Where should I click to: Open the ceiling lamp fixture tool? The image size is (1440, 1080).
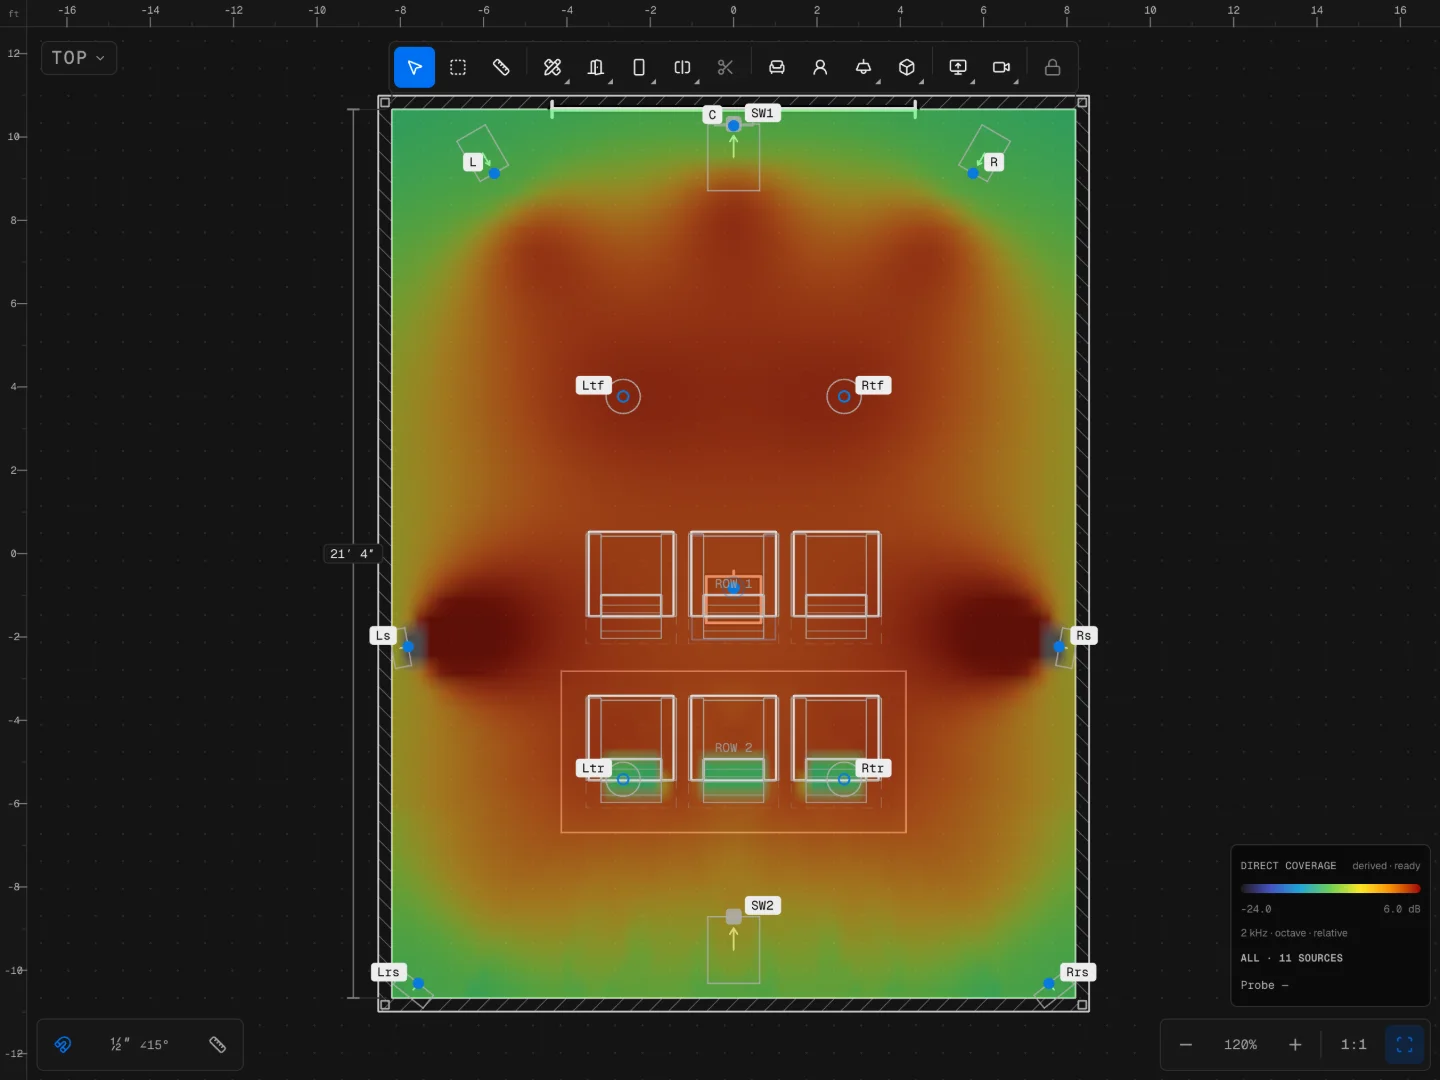pyautogui.click(x=863, y=67)
